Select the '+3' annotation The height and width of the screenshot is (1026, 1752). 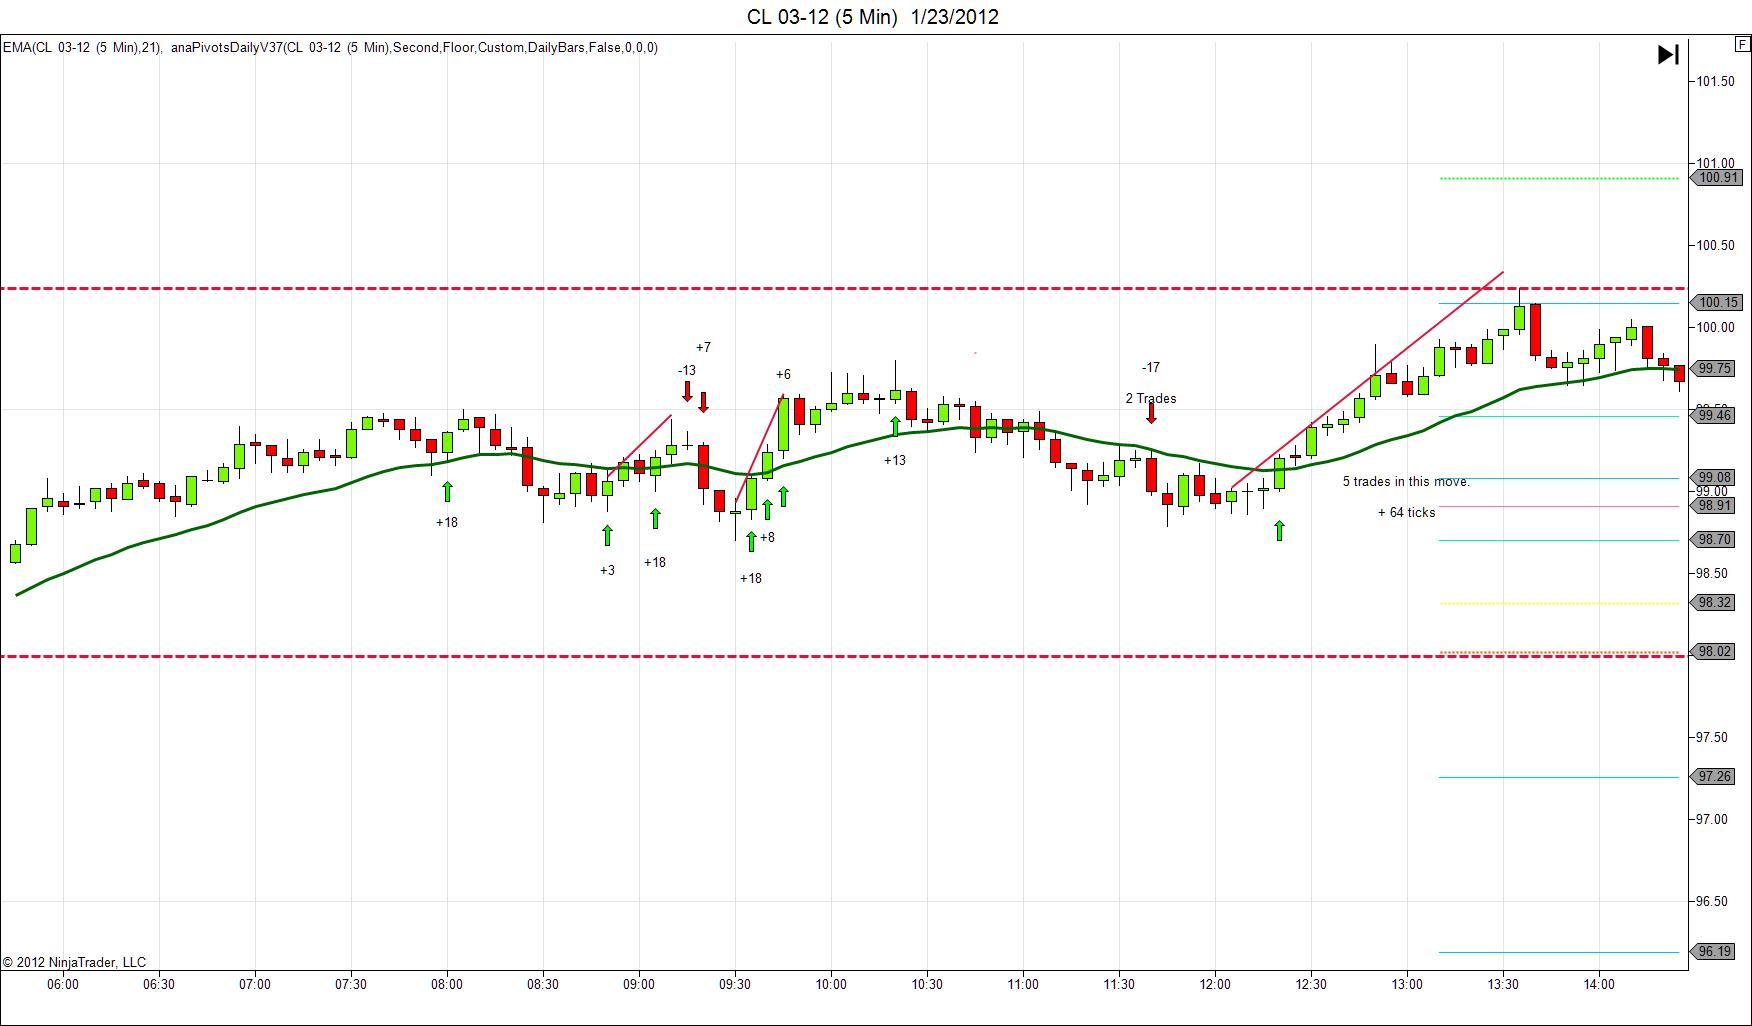point(607,571)
